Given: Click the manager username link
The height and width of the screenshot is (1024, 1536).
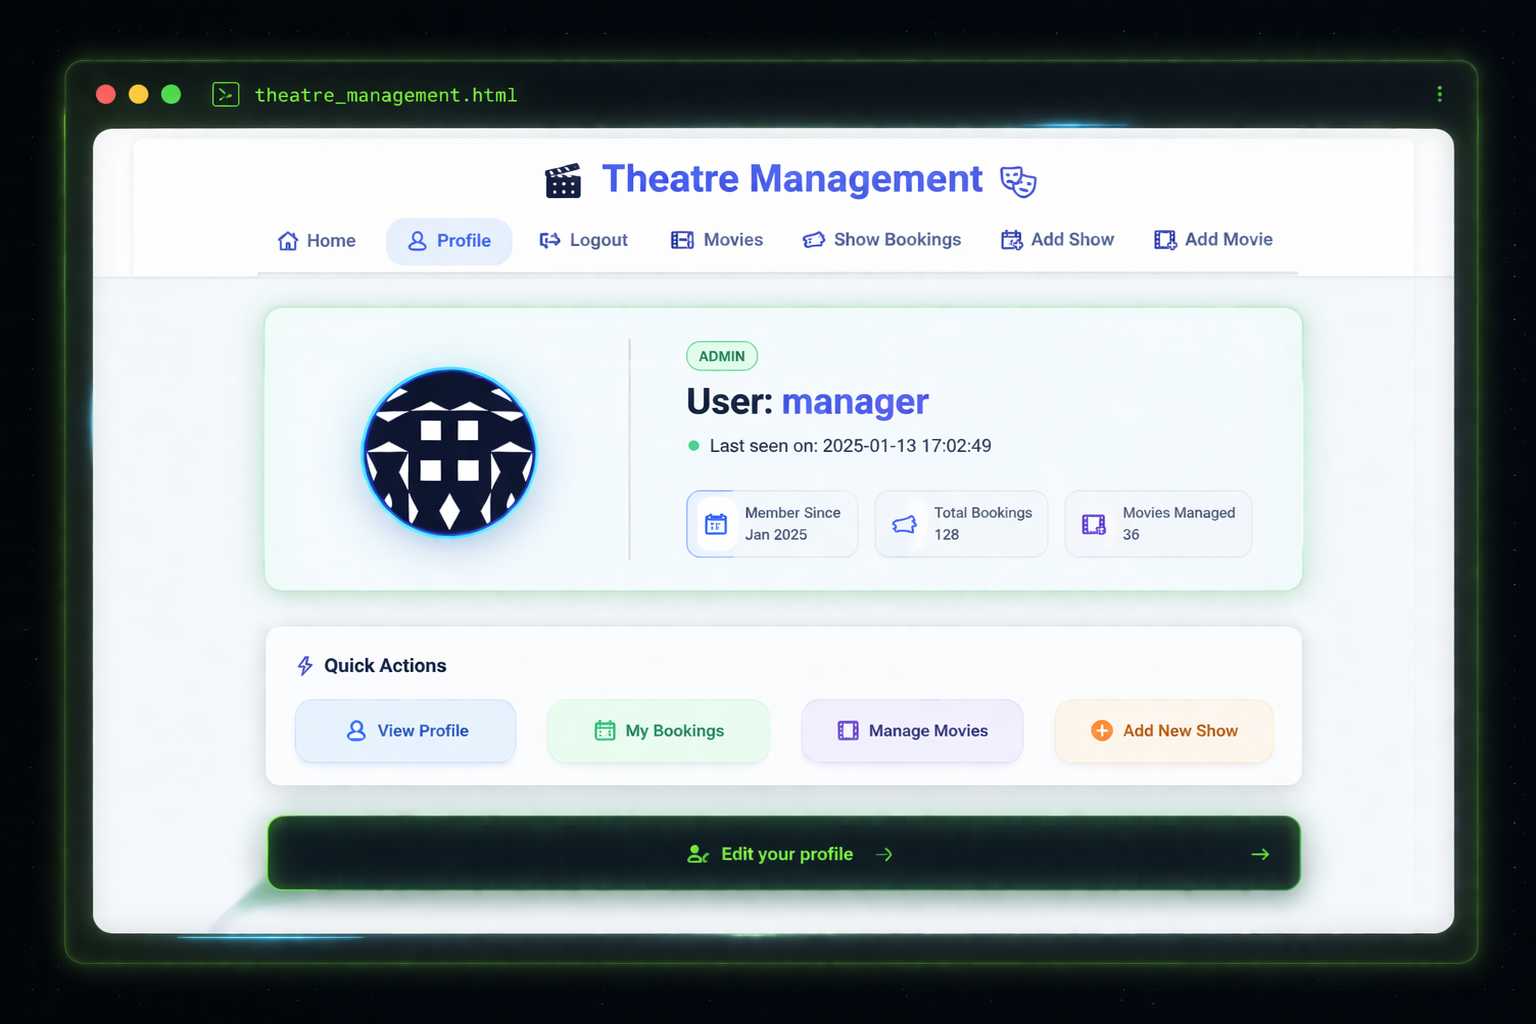Looking at the screenshot, I should pyautogui.click(x=855, y=402).
